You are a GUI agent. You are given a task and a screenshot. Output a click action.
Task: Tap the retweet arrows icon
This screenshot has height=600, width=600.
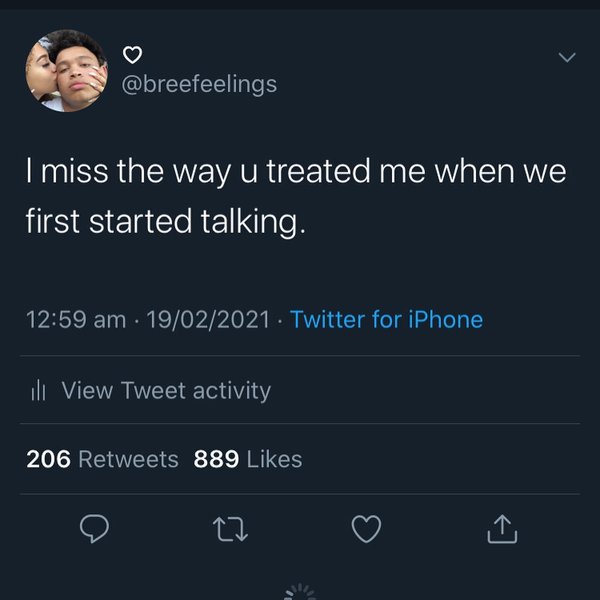(x=230, y=529)
